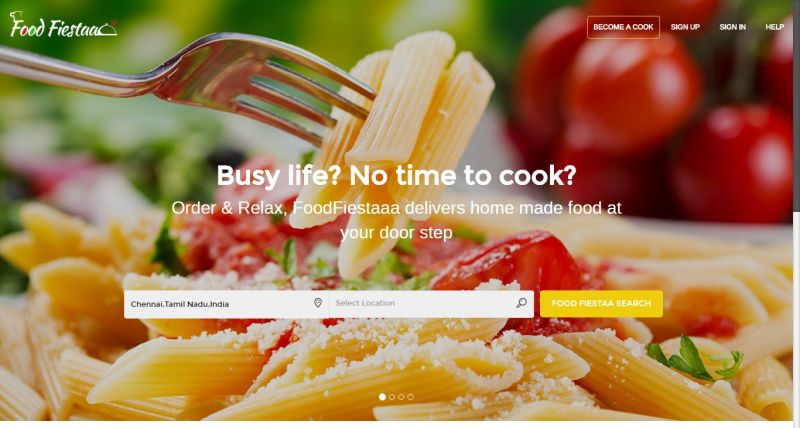800x428 pixels.
Task: Select the first carousel slide dot
Action: click(x=382, y=397)
